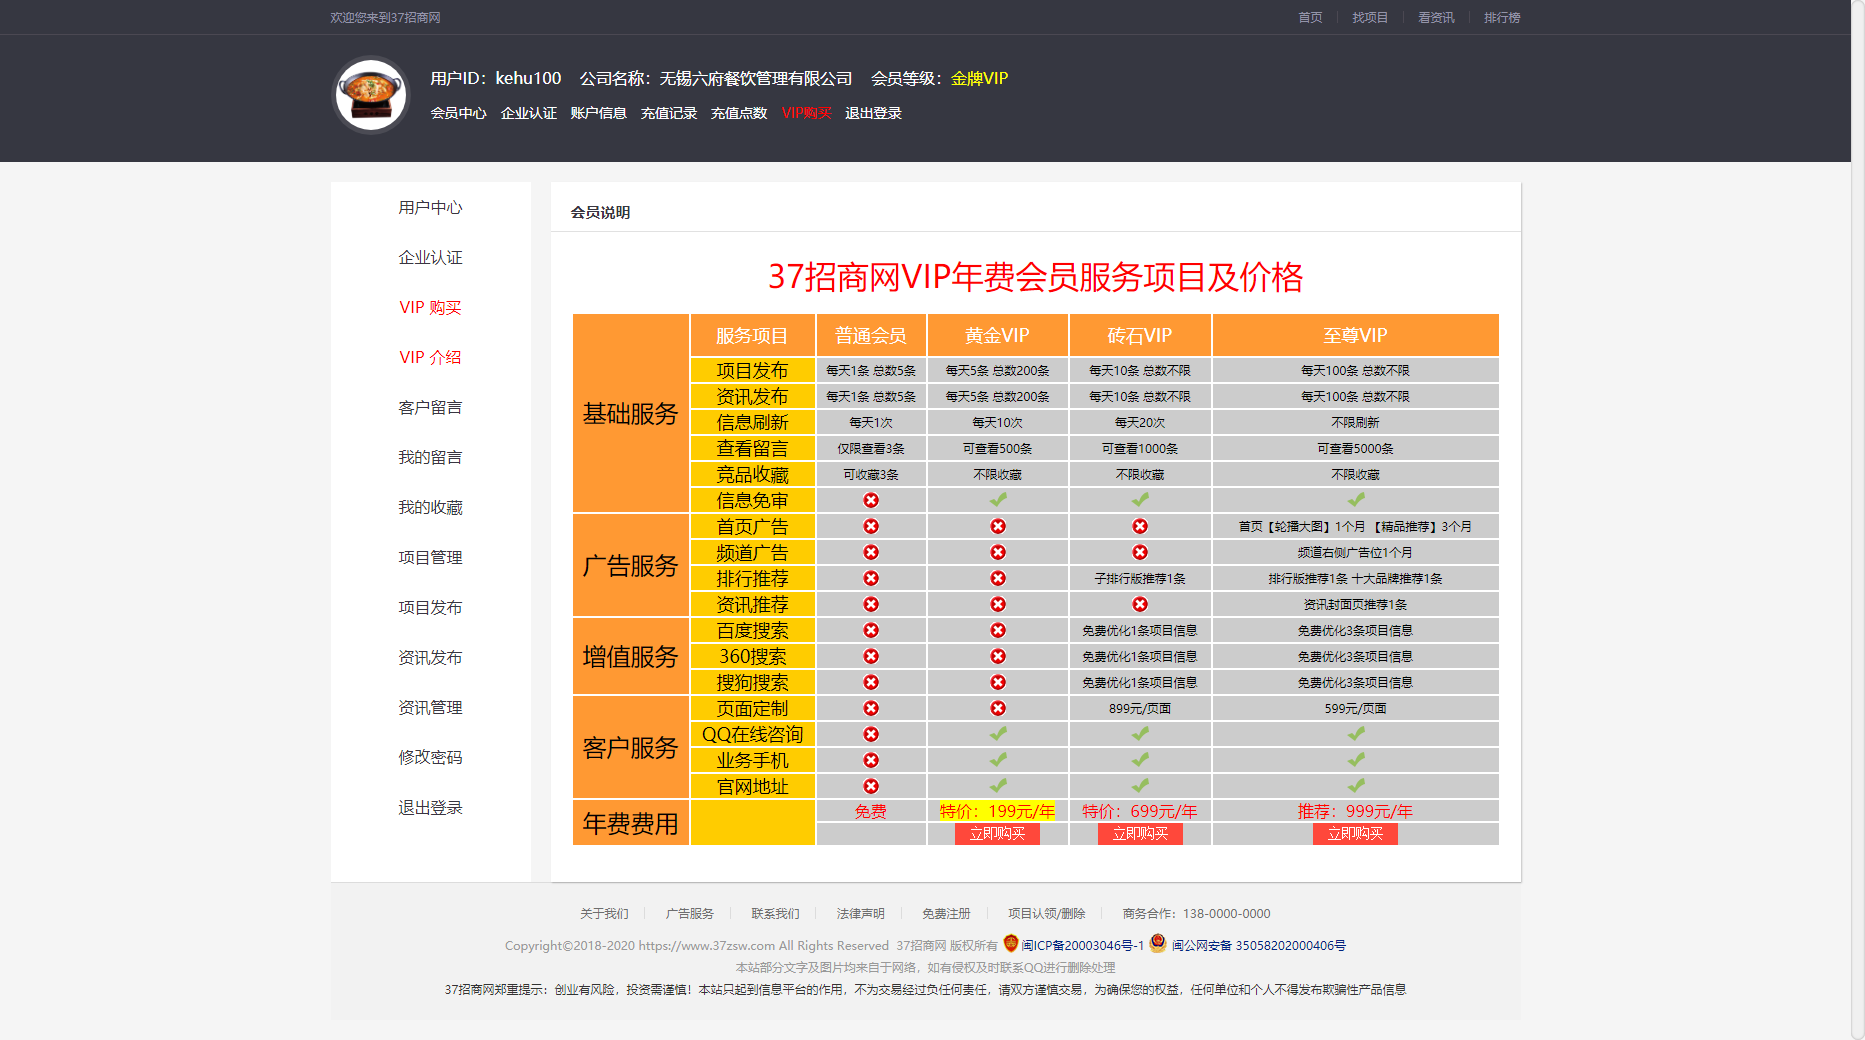
Task: Click 退出登录 in header menu
Action: pyautogui.click(x=873, y=113)
